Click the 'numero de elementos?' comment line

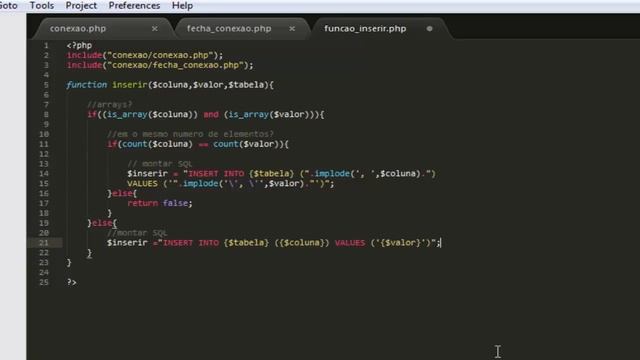click(190, 134)
